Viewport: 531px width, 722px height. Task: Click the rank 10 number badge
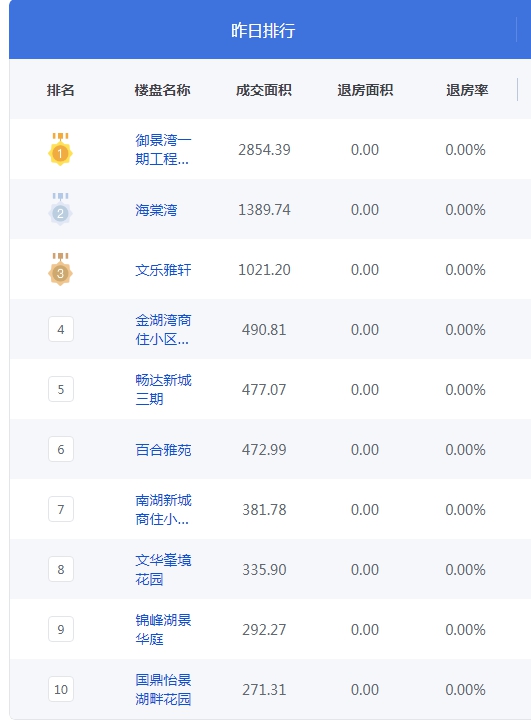tap(61, 689)
